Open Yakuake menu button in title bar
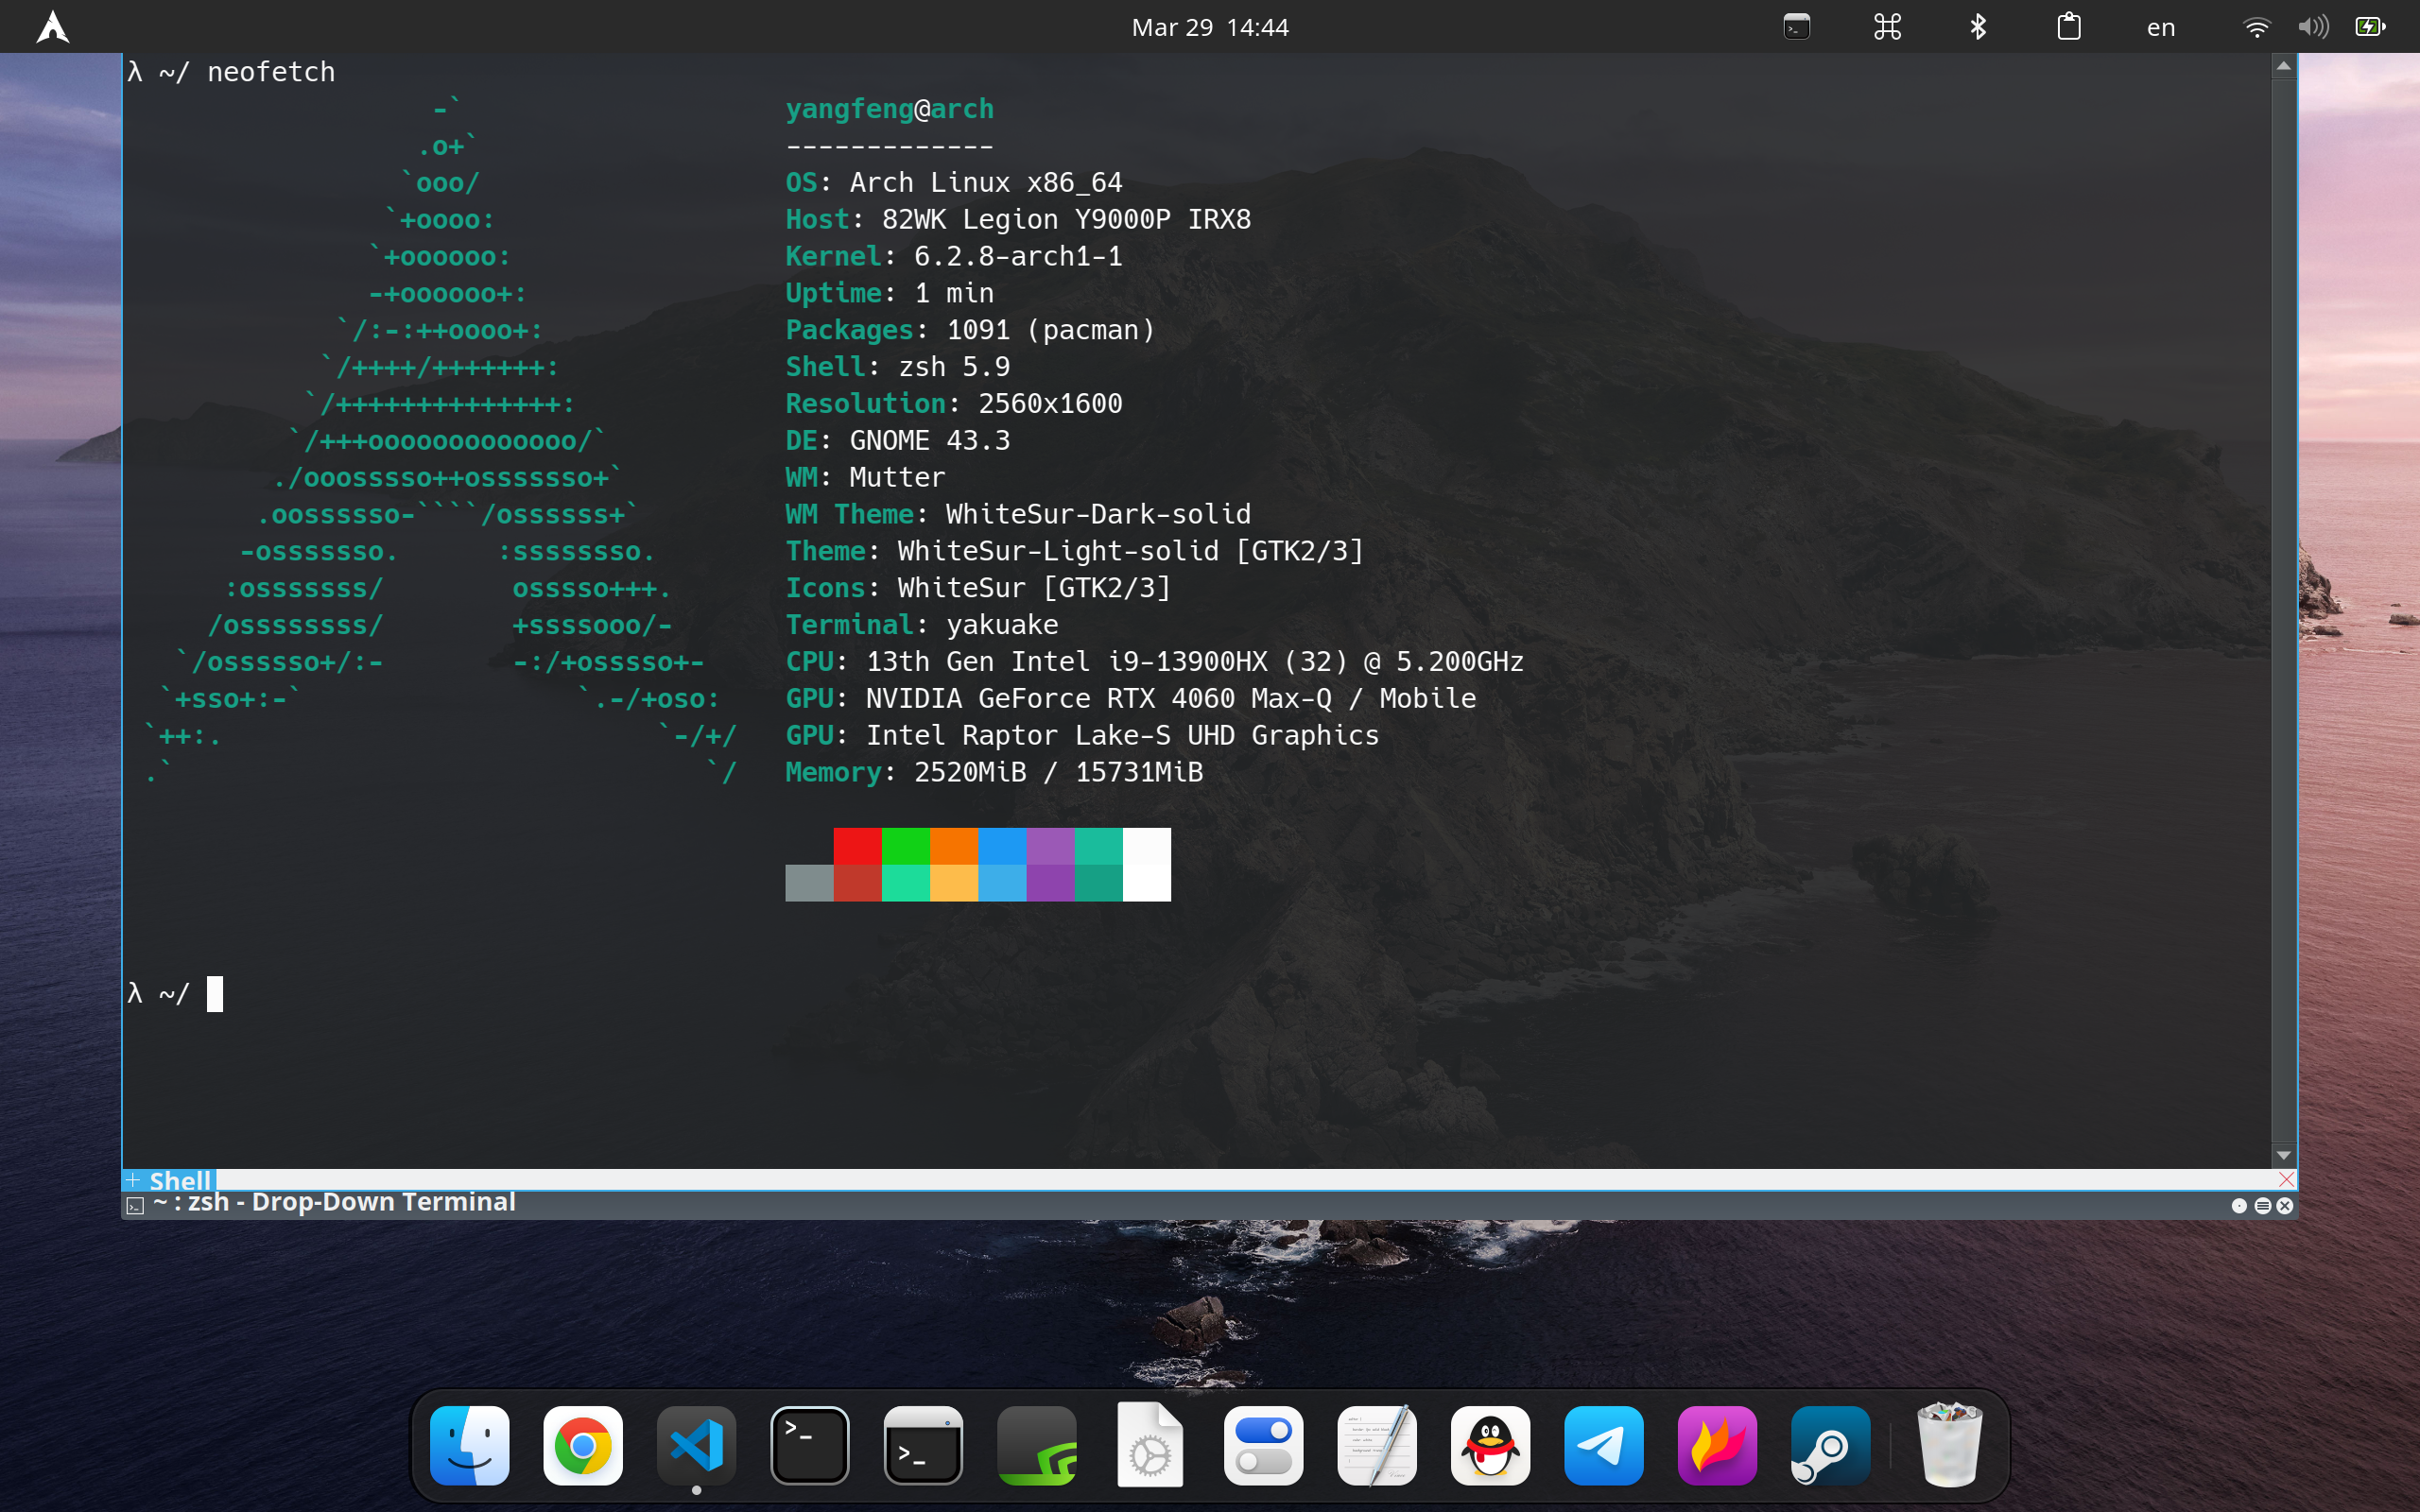Image resolution: width=2420 pixels, height=1512 pixels. click(x=2263, y=1206)
